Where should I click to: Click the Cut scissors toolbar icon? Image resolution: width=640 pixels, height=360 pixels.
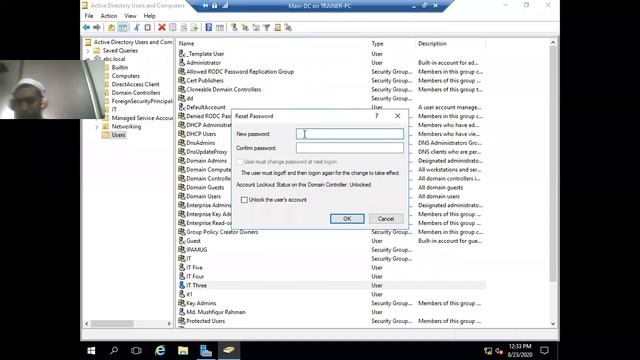137,27
